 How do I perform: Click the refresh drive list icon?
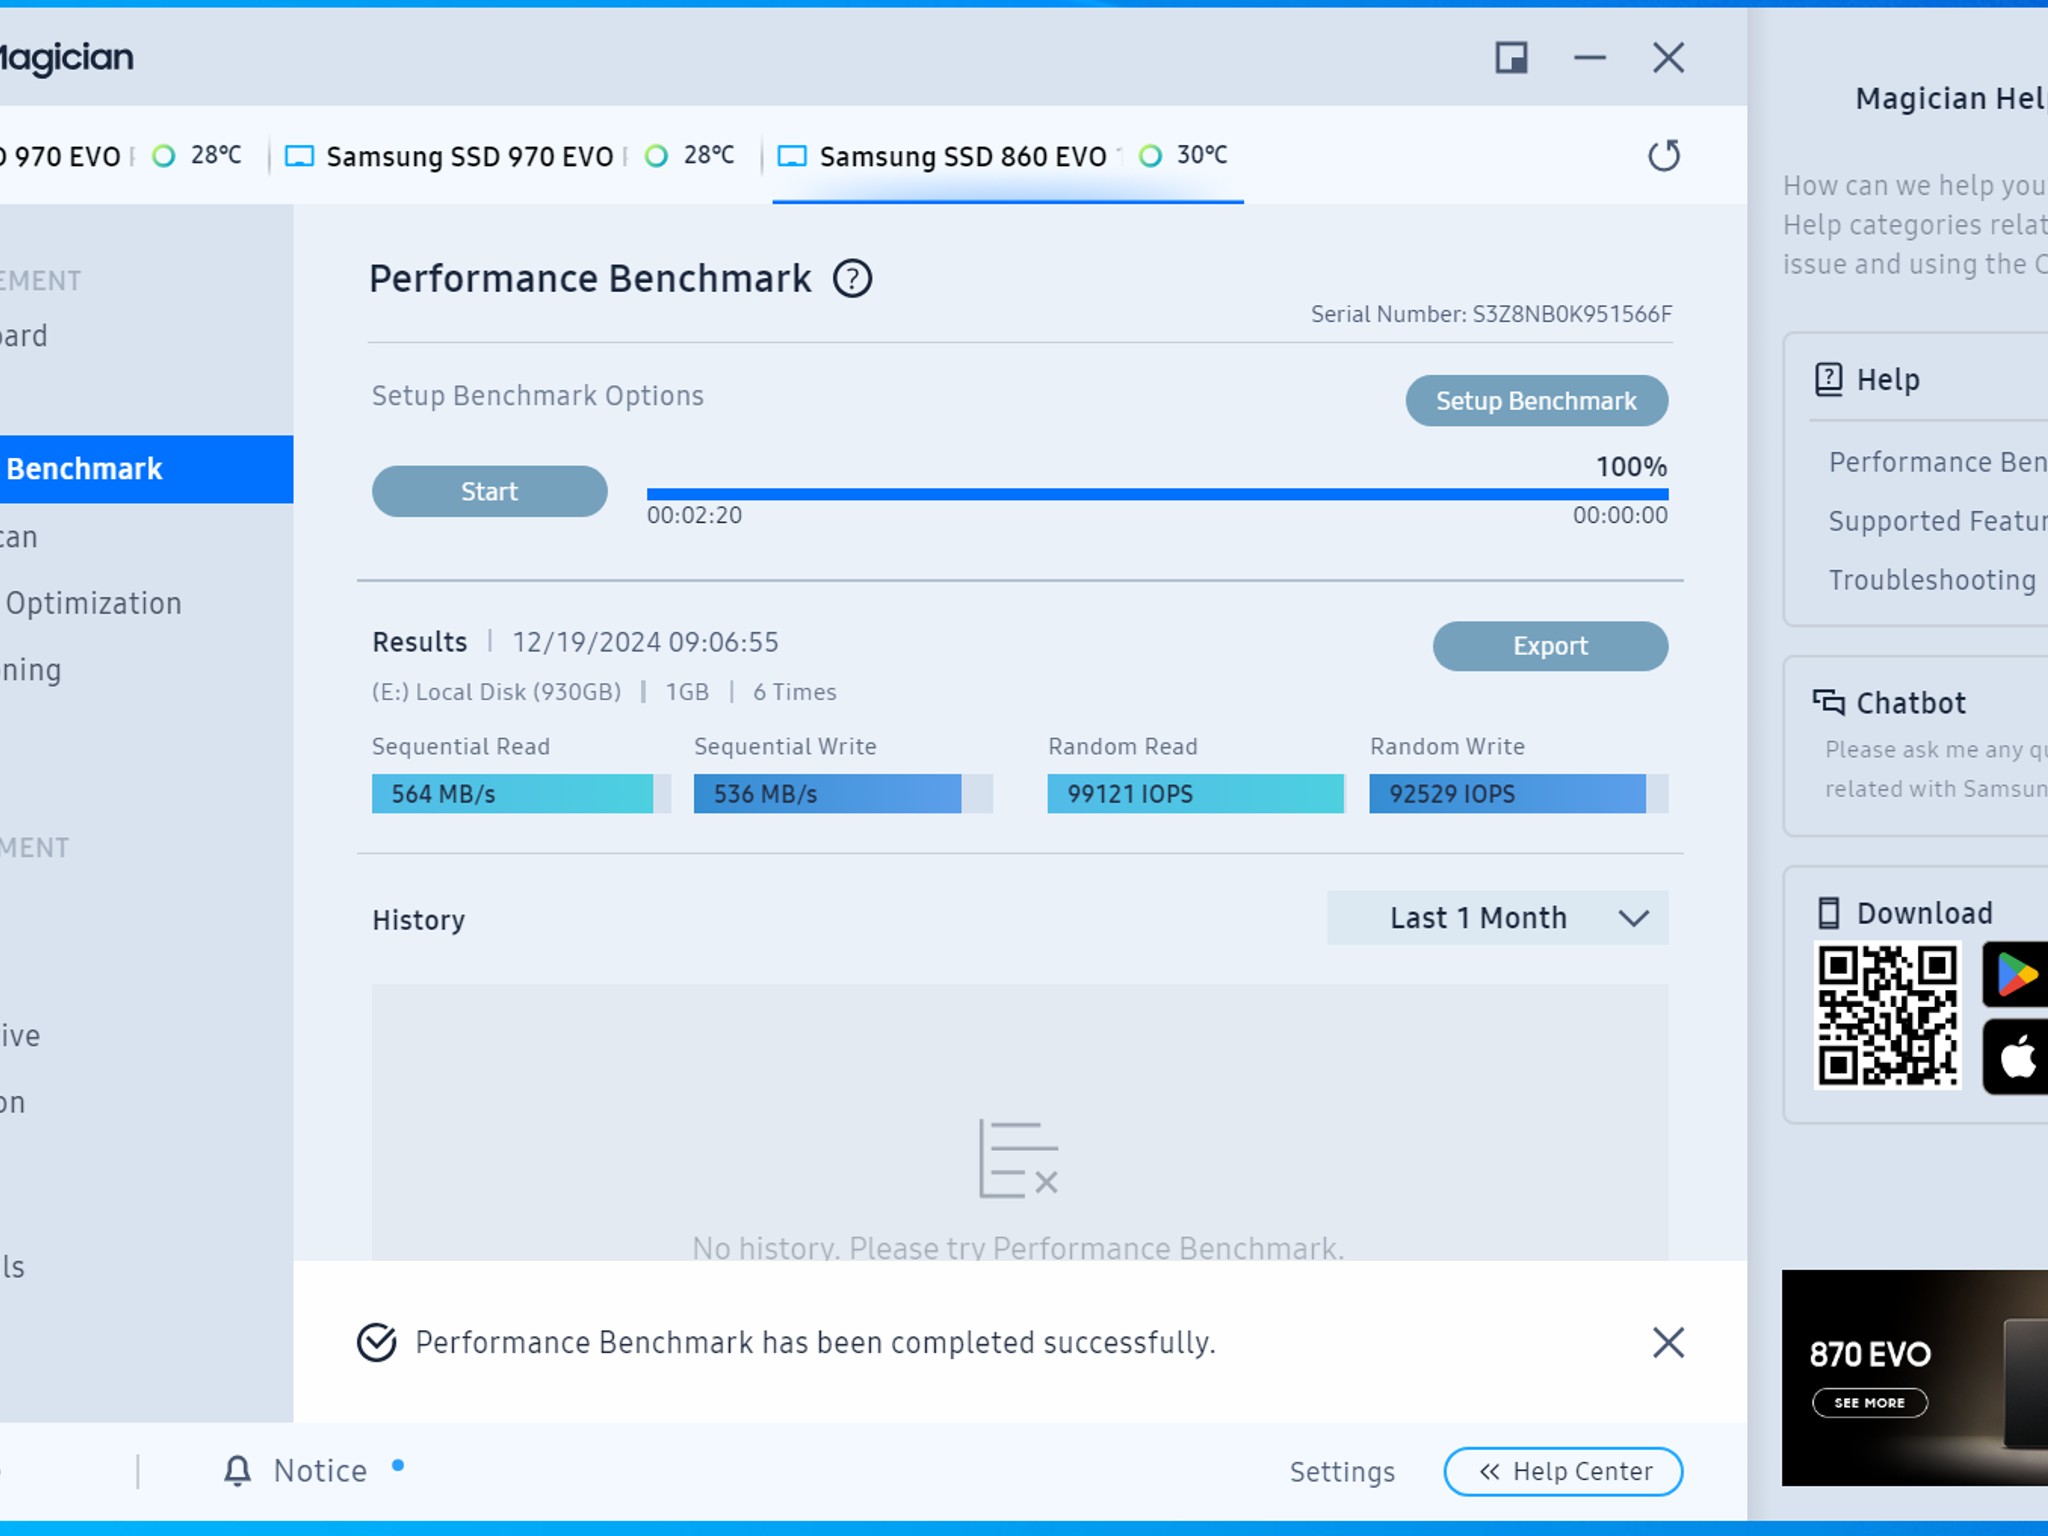coord(1664,156)
